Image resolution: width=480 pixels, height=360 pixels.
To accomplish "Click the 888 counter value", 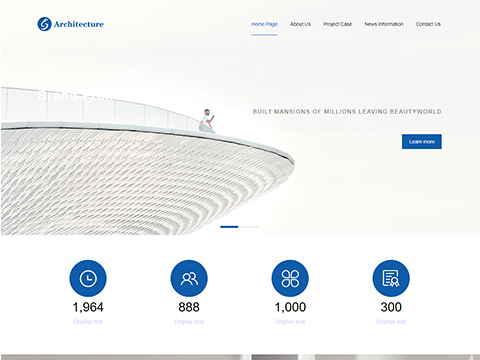I will 189,307.
